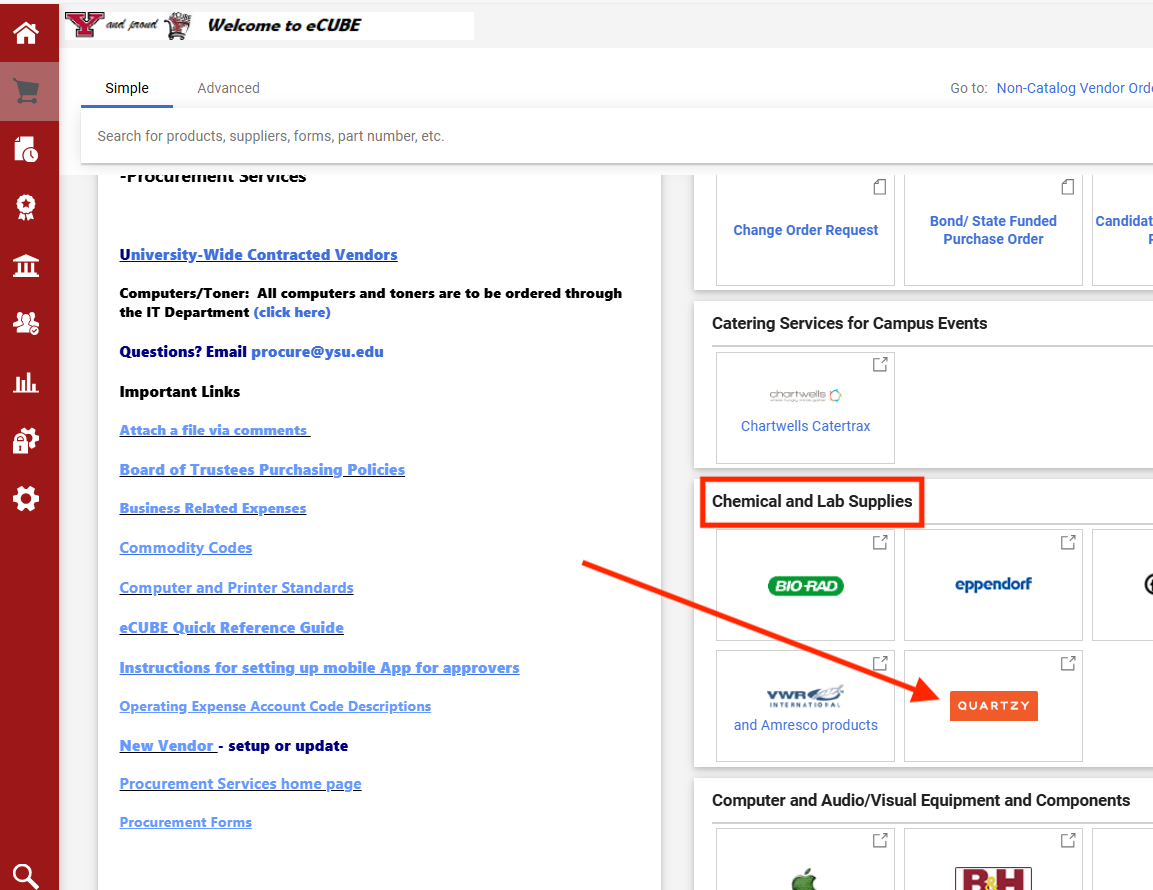Open University-Wide Contracted Vendors link
The height and width of the screenshot is (890, 1153).
(x=258, y=254)
